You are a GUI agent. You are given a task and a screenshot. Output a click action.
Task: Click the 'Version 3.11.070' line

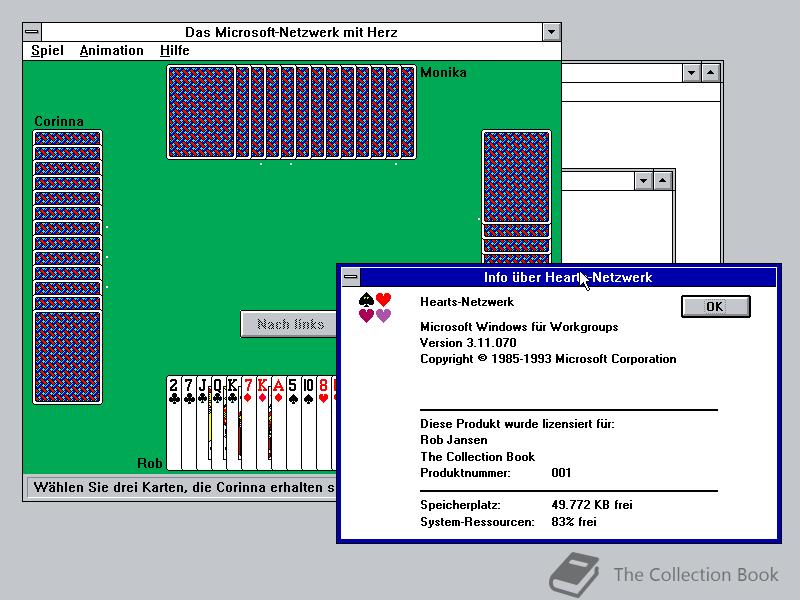pyautogui.click(x=468, y=343)
